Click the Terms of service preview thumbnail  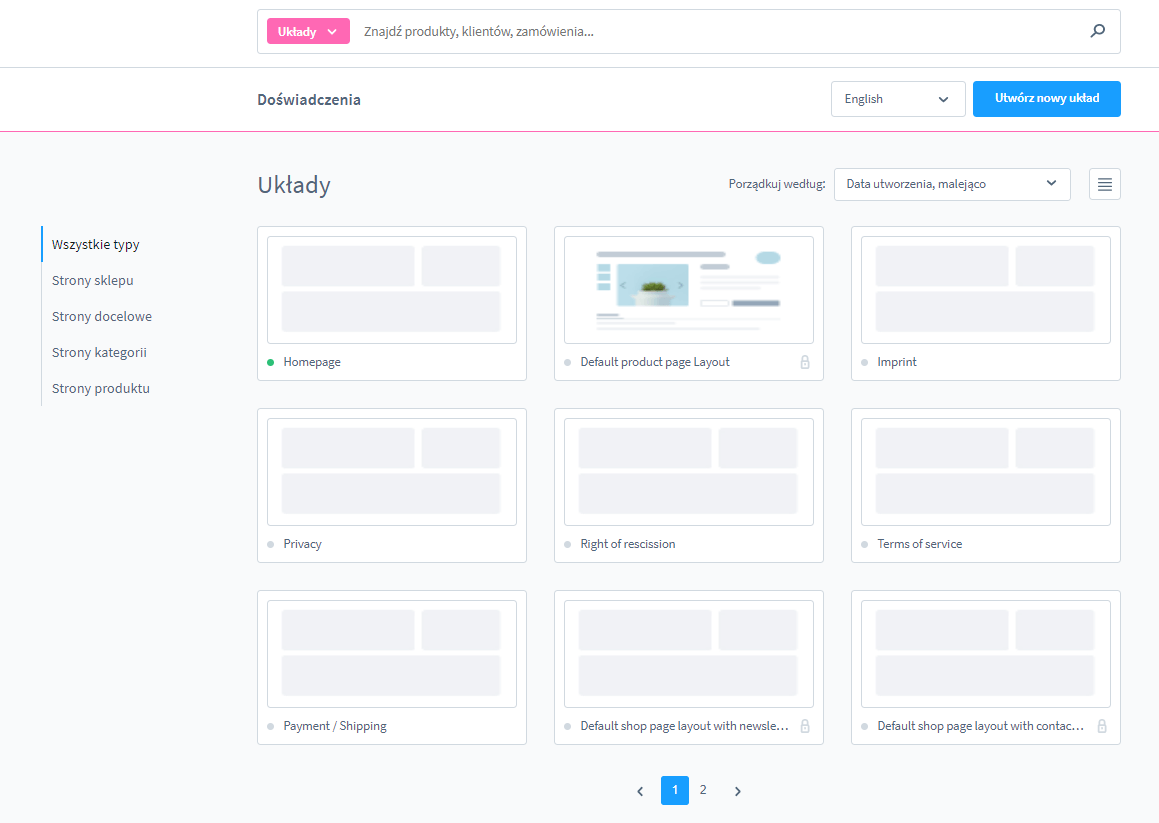click(x=985, y=472)
